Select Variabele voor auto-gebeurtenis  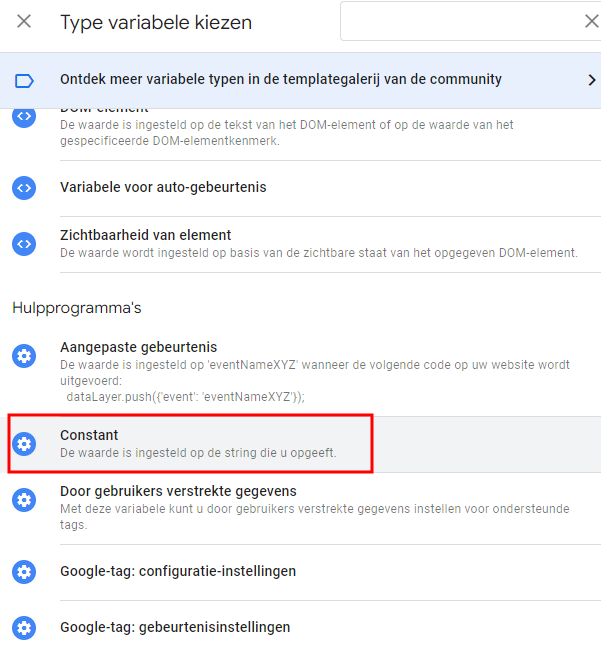(163, 187)
